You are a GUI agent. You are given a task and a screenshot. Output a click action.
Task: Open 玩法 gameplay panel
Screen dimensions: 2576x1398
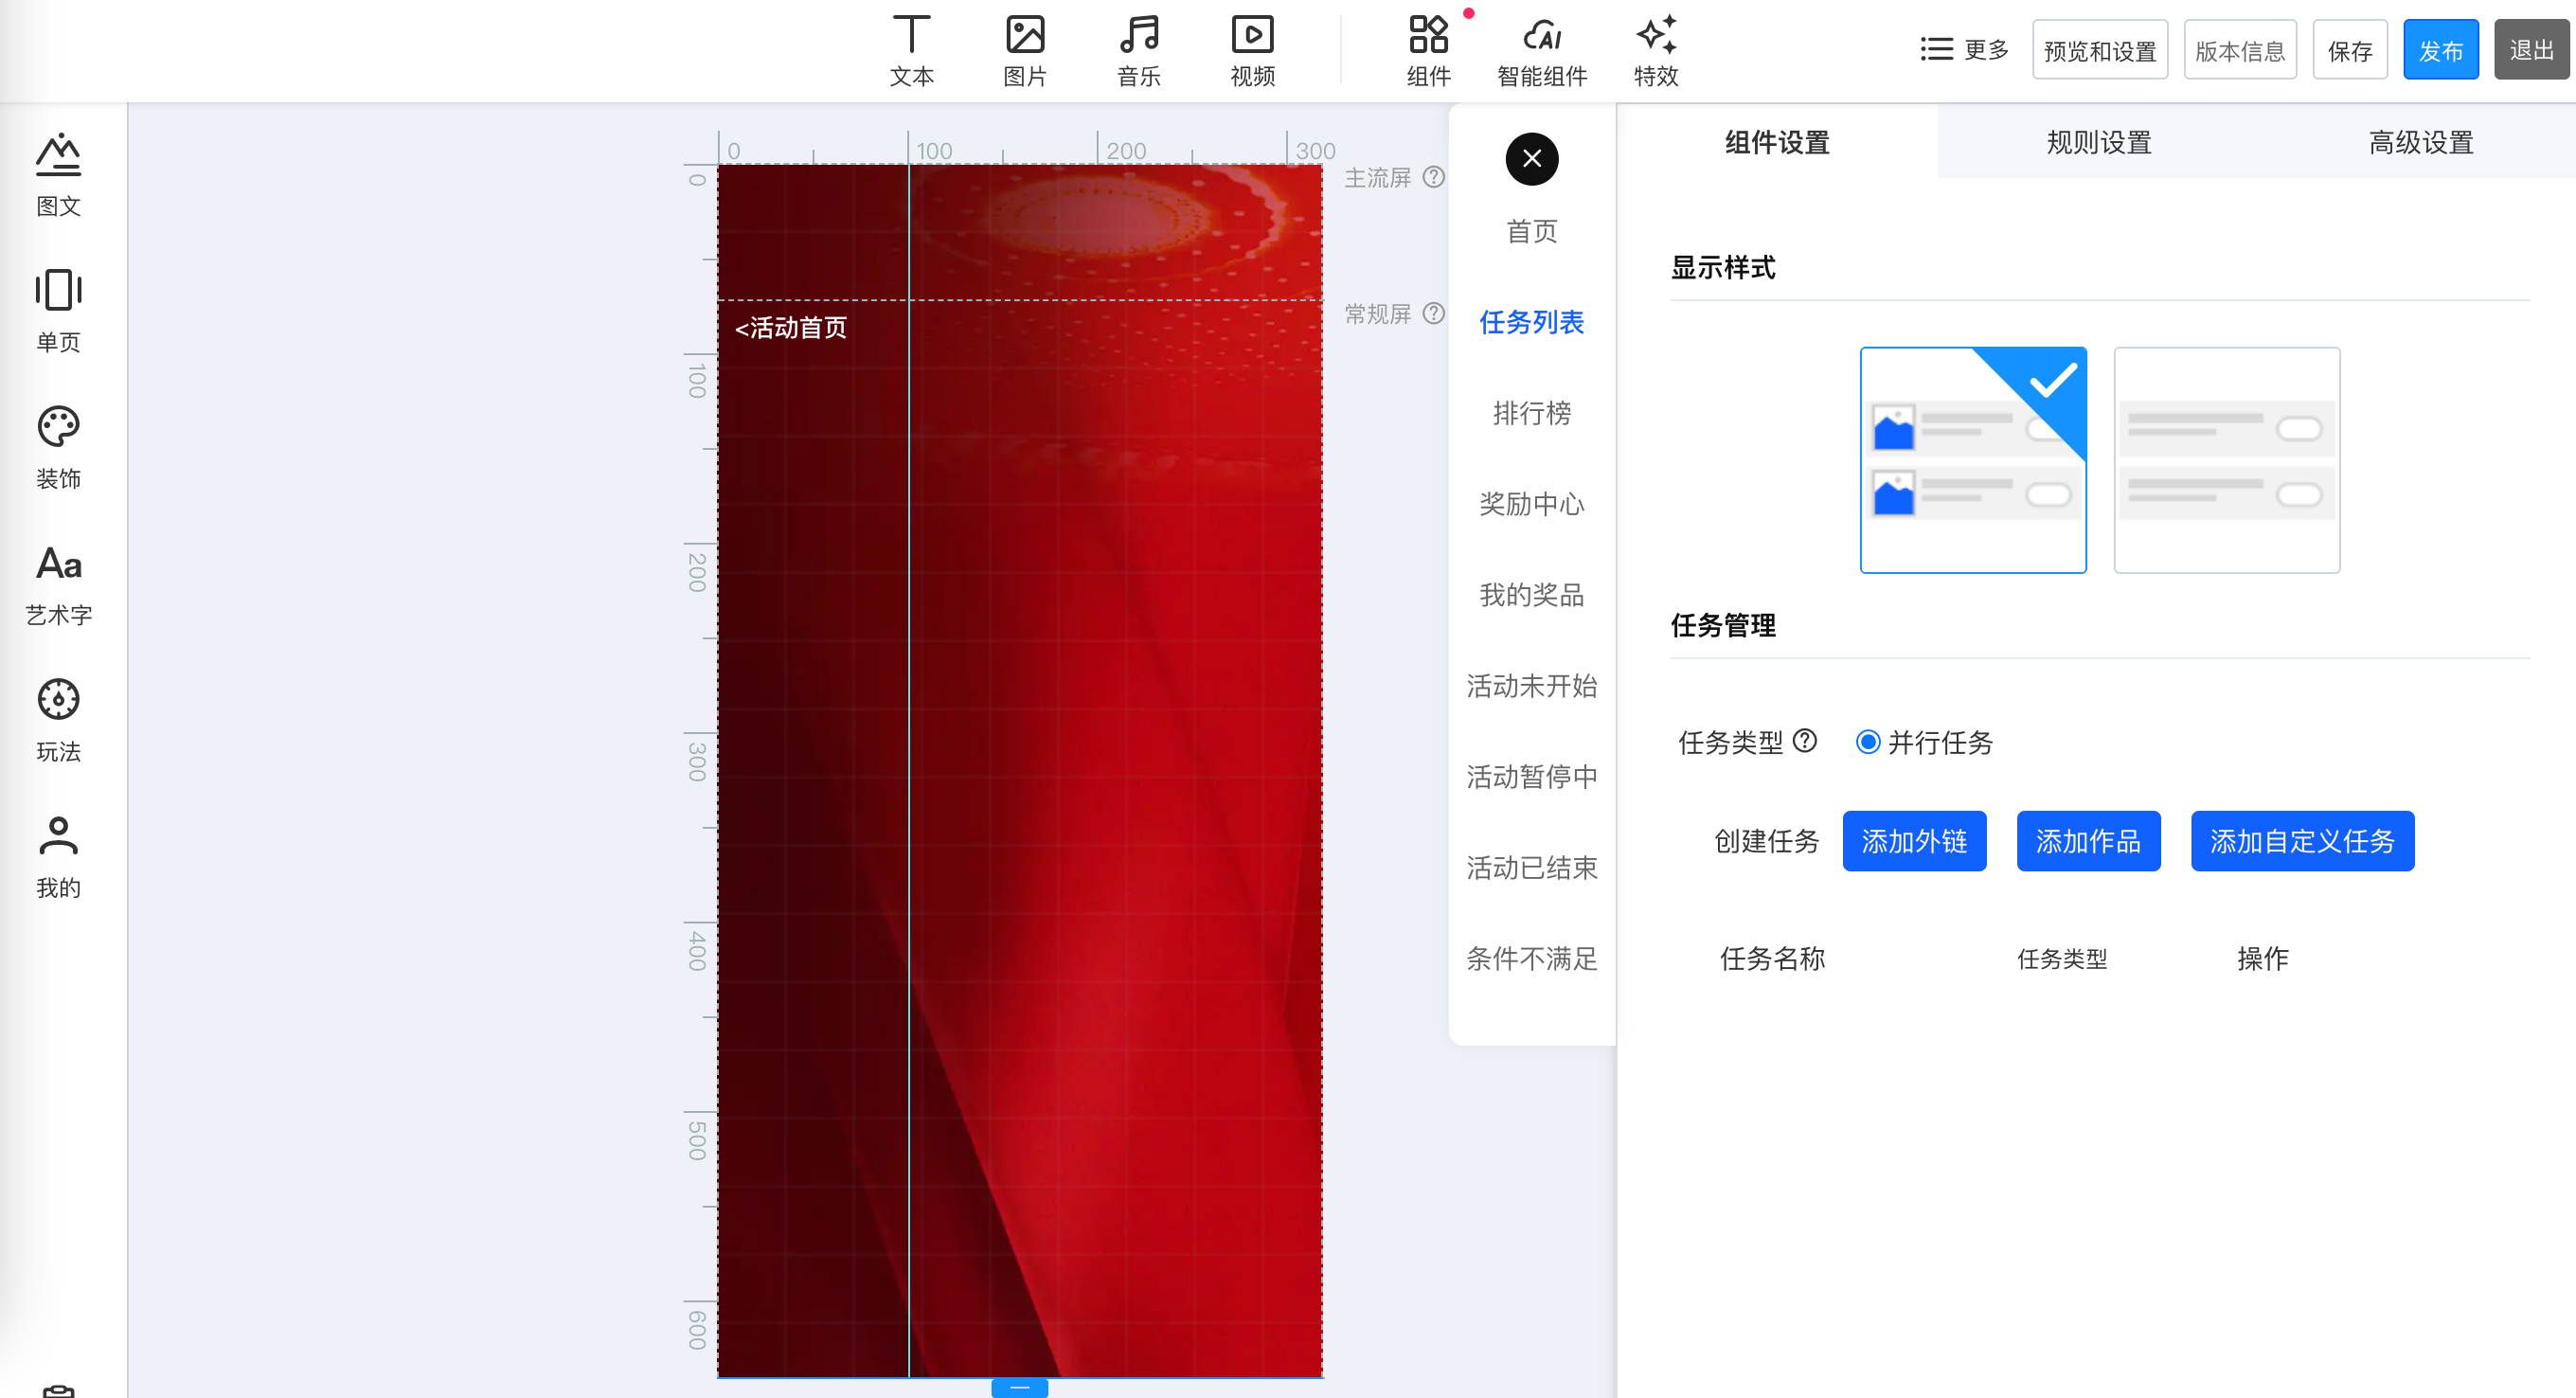coord(58,720)
